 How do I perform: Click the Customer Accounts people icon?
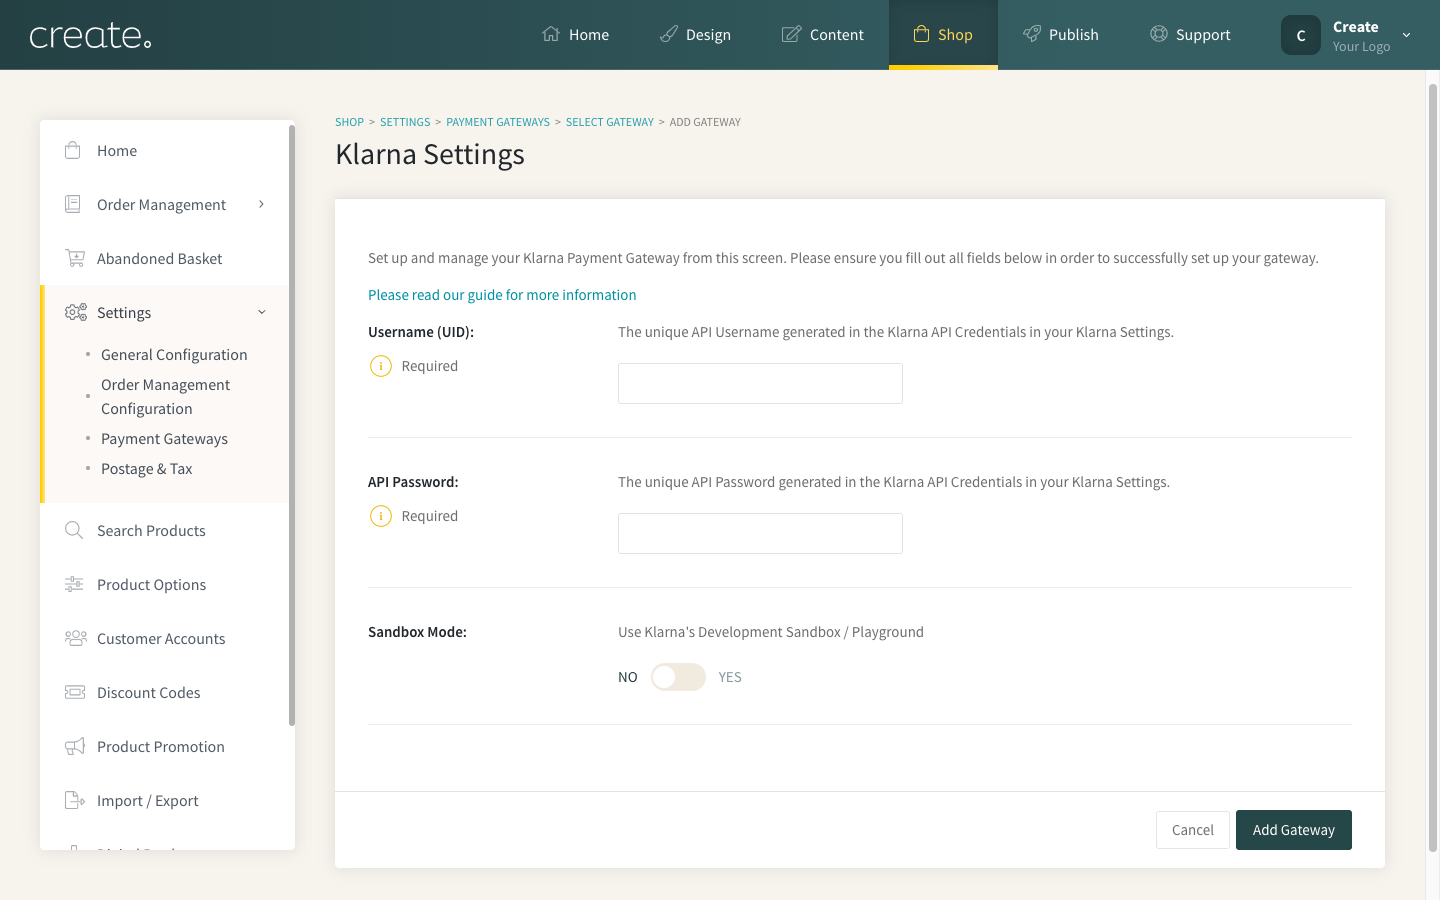click(x=75, y=638)
